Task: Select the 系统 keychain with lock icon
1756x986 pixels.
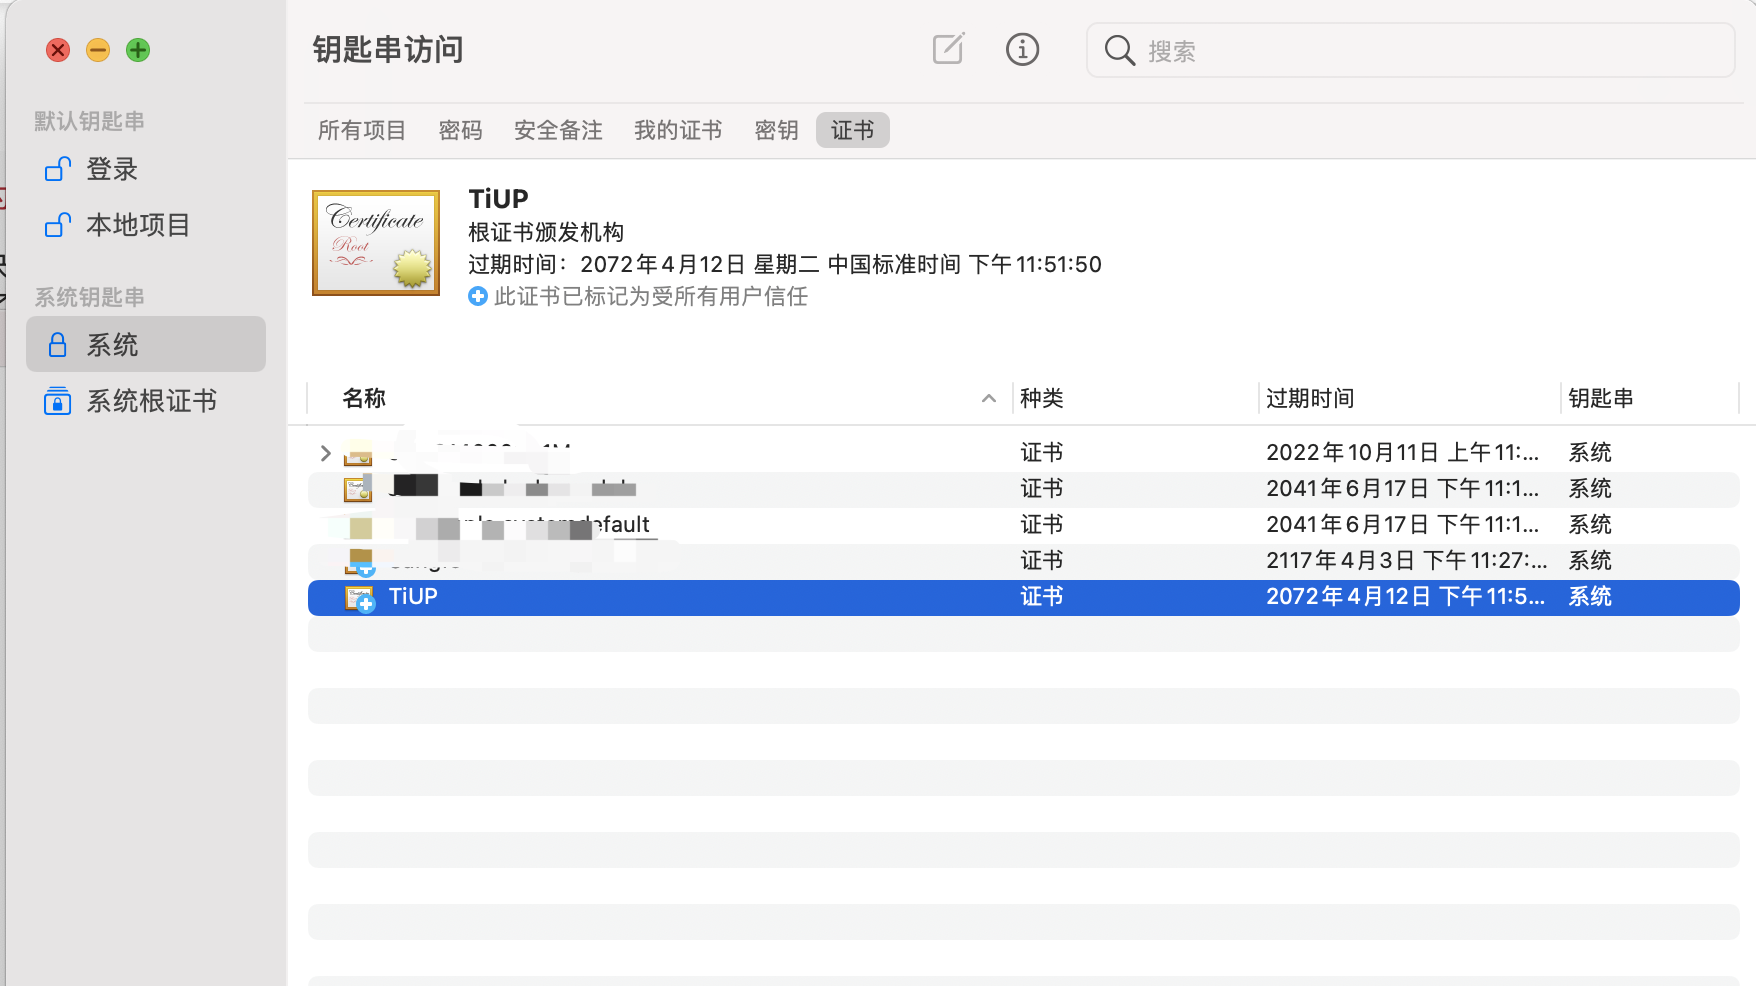Action: (112, 345)
